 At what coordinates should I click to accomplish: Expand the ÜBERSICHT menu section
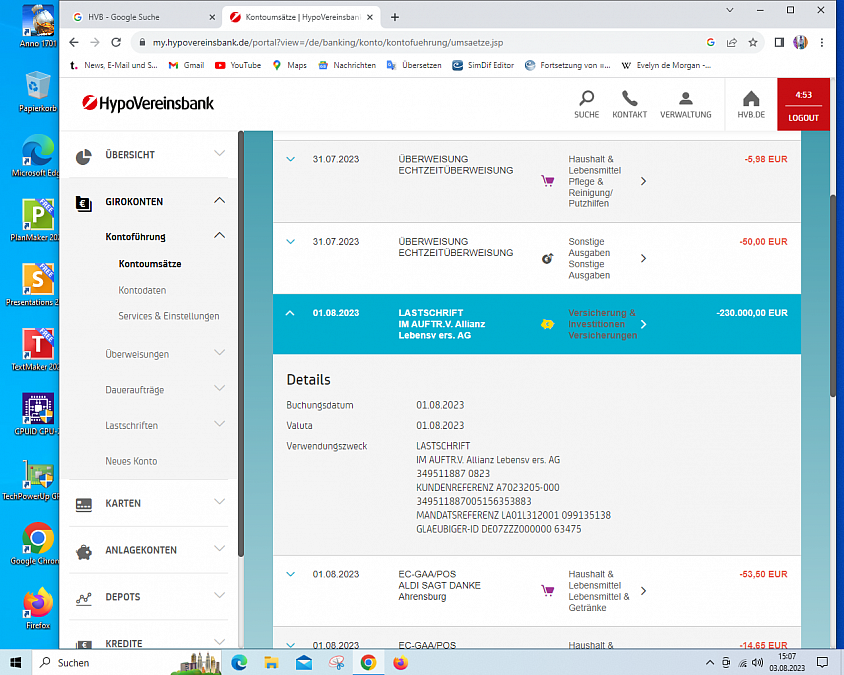click(219, 153)
